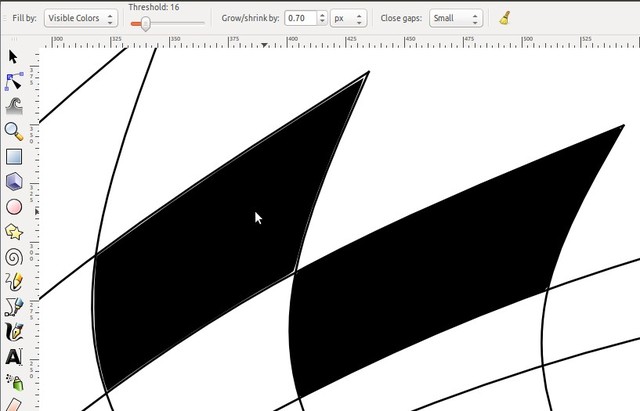The image size is (640, 411).
Task: Select the Bezier pen tool
Action: (14, 307)
